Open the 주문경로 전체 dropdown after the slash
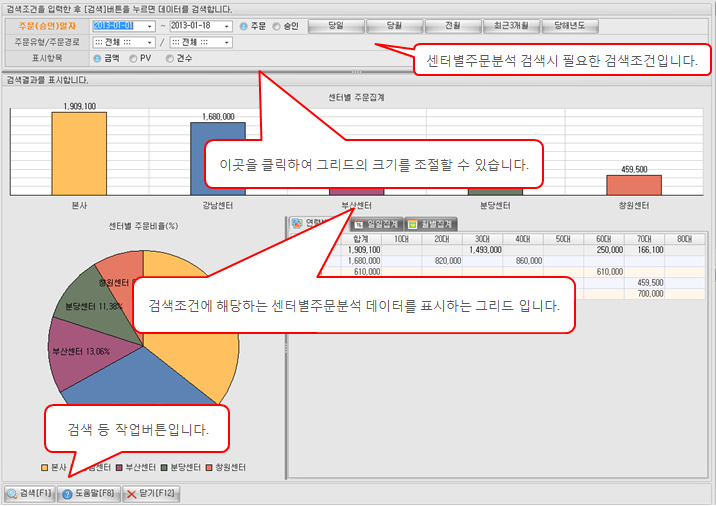 pos(201,42)
